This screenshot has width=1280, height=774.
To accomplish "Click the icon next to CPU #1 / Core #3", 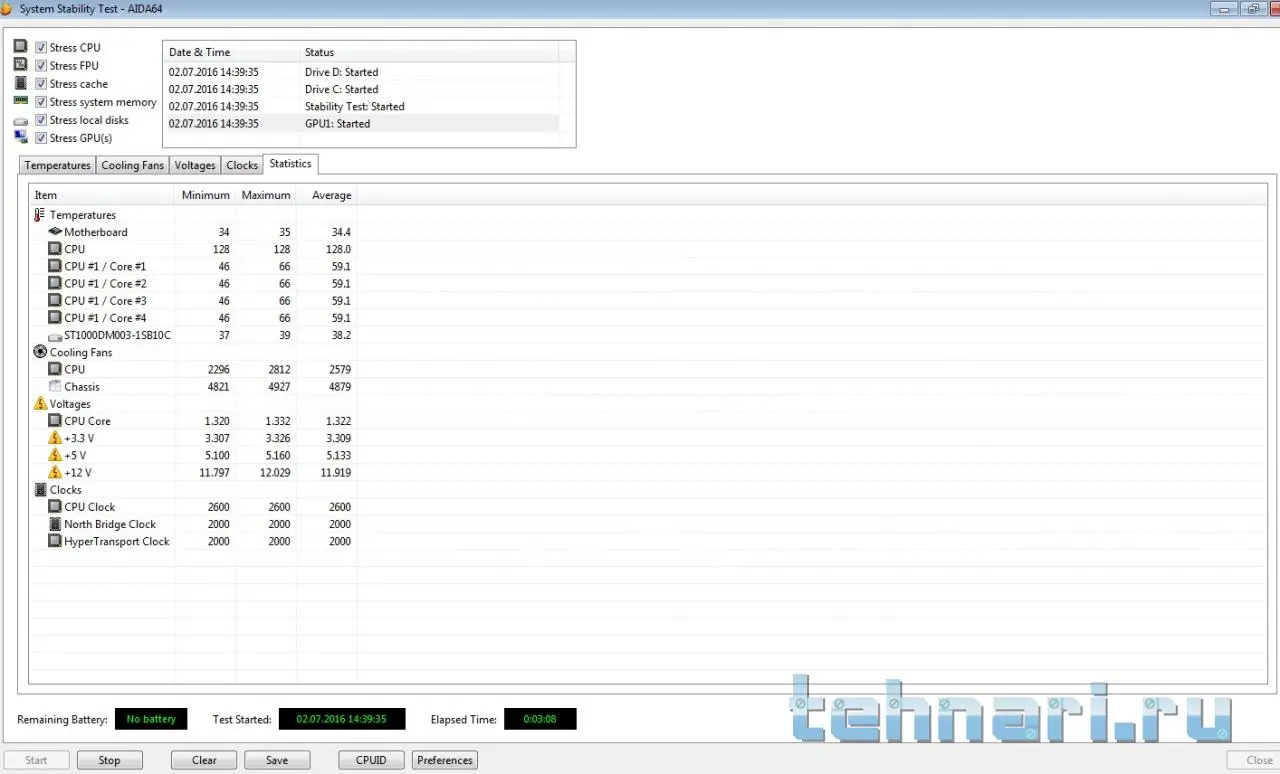I will coord(55,300).
